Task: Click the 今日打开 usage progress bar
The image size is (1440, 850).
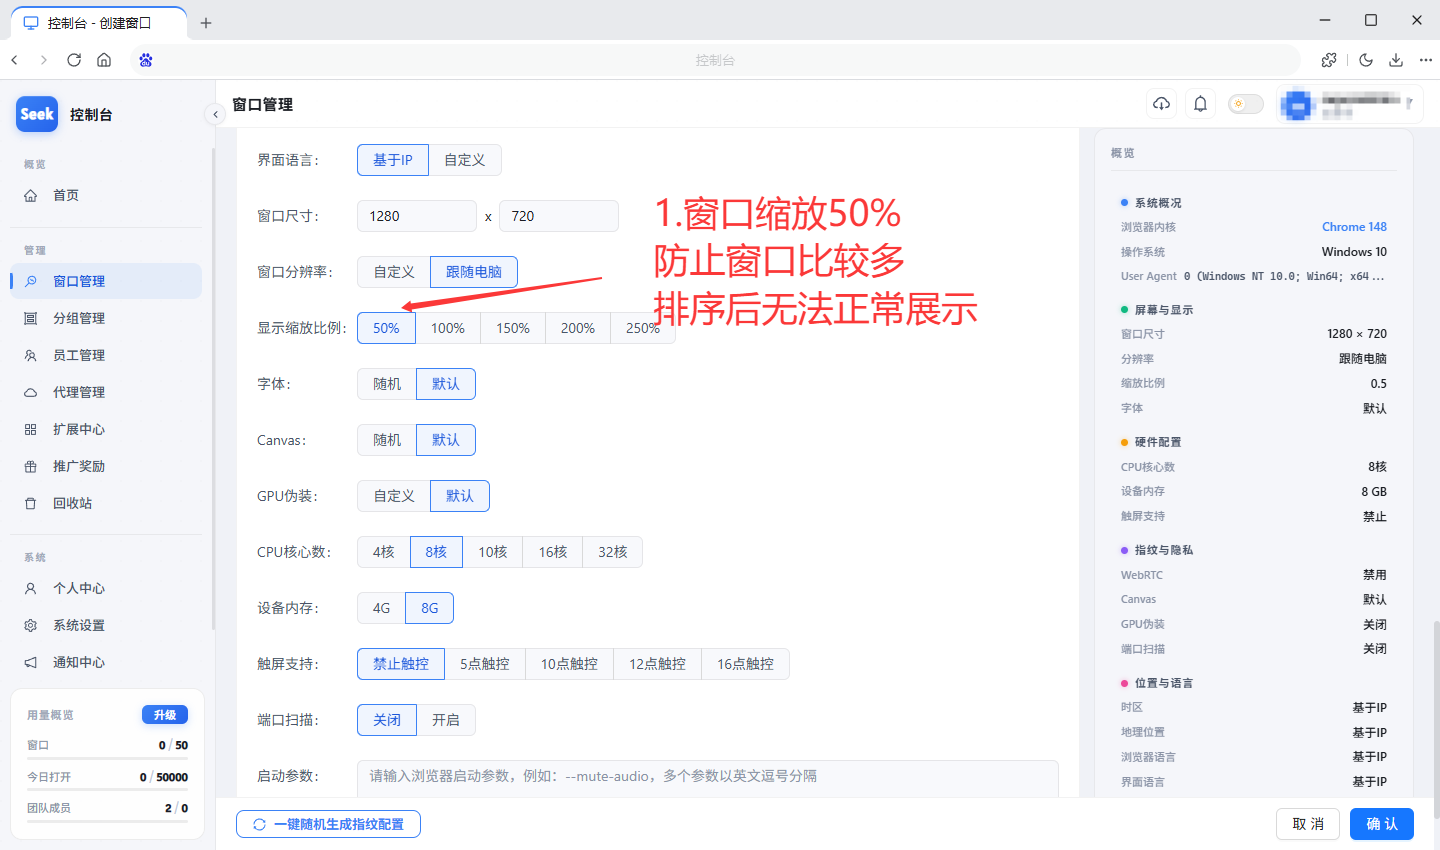Action: point(107,791)
